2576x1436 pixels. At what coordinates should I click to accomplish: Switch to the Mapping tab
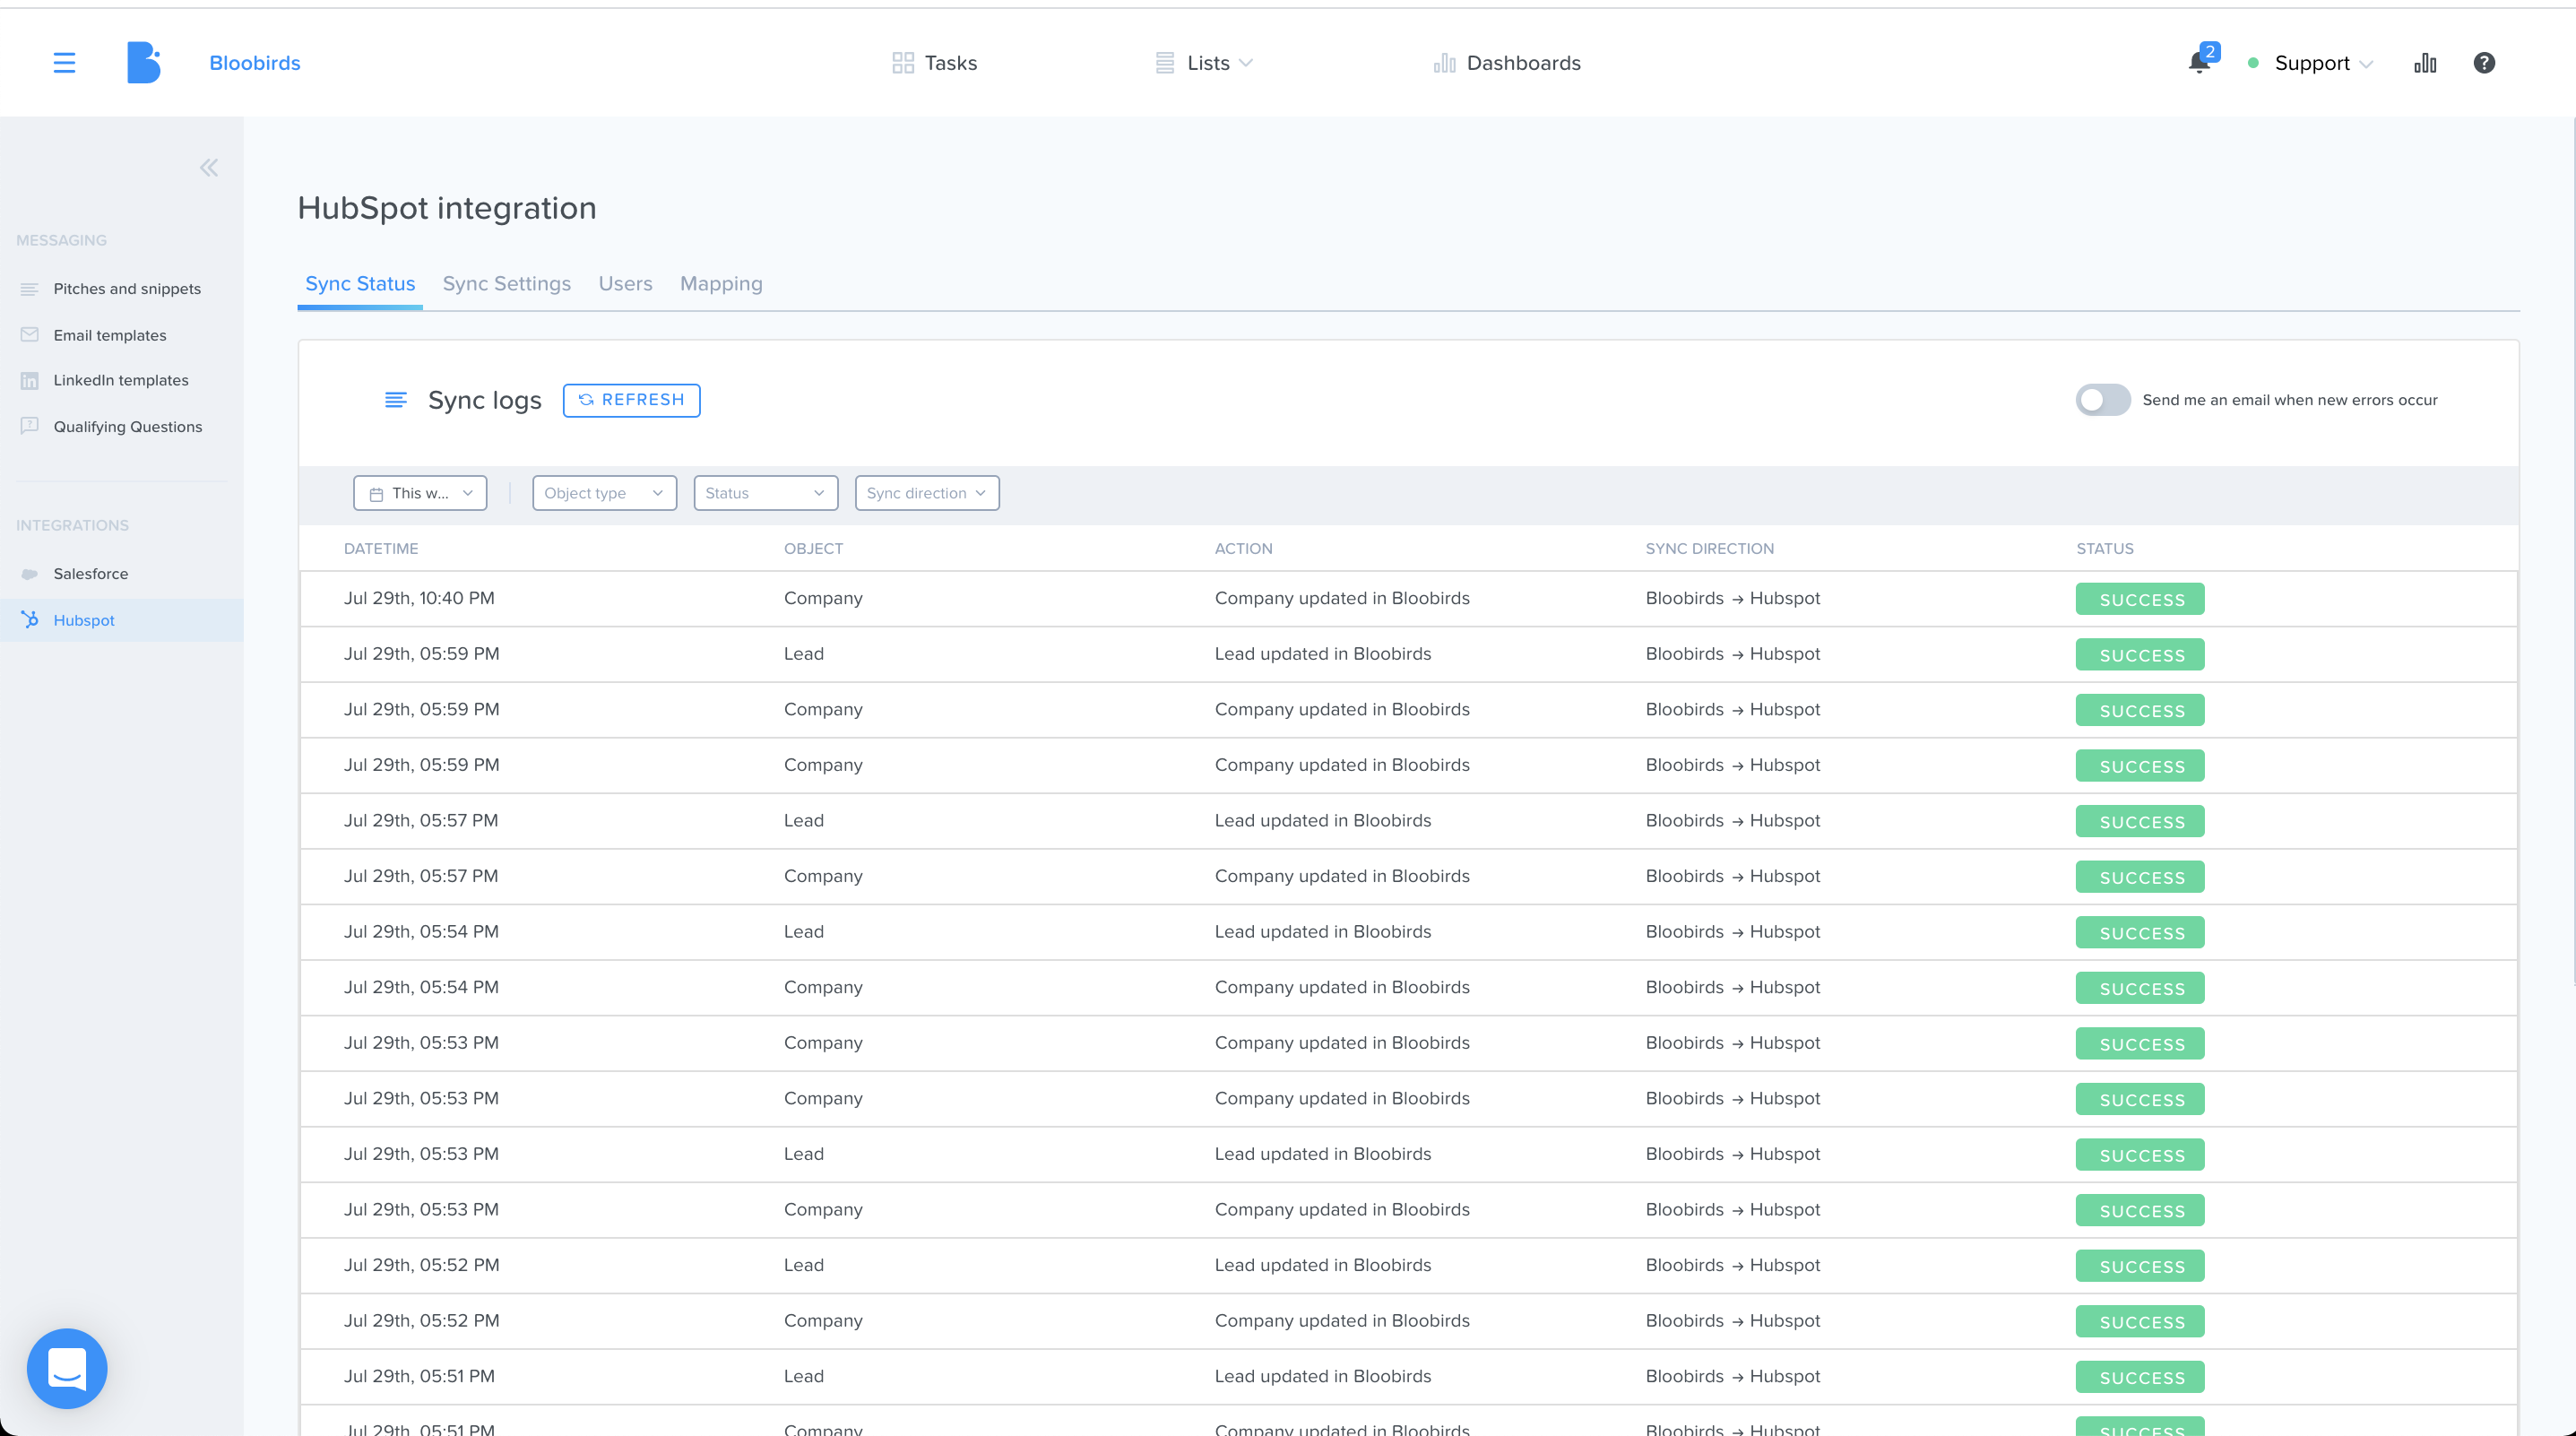coord(721,284)
